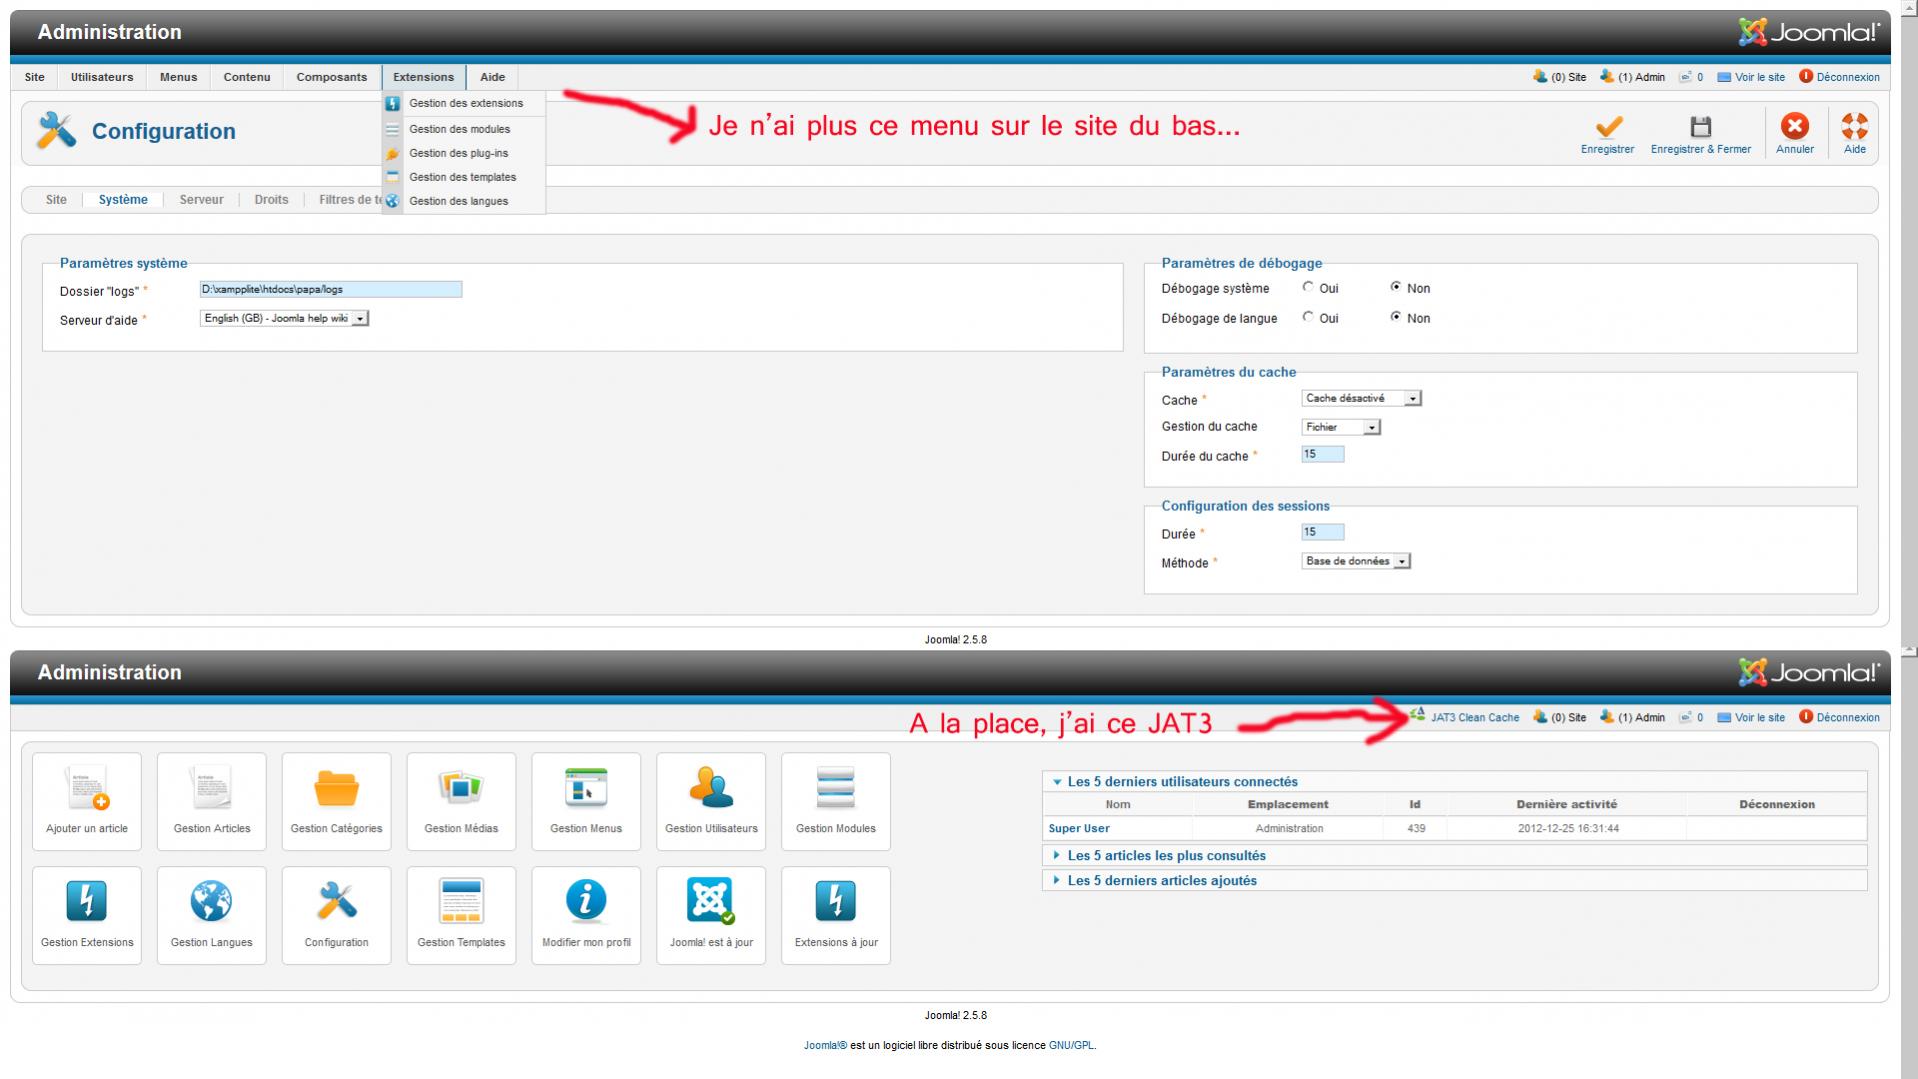Click the Enregistrer checkmark icon

coord(1608,127)
